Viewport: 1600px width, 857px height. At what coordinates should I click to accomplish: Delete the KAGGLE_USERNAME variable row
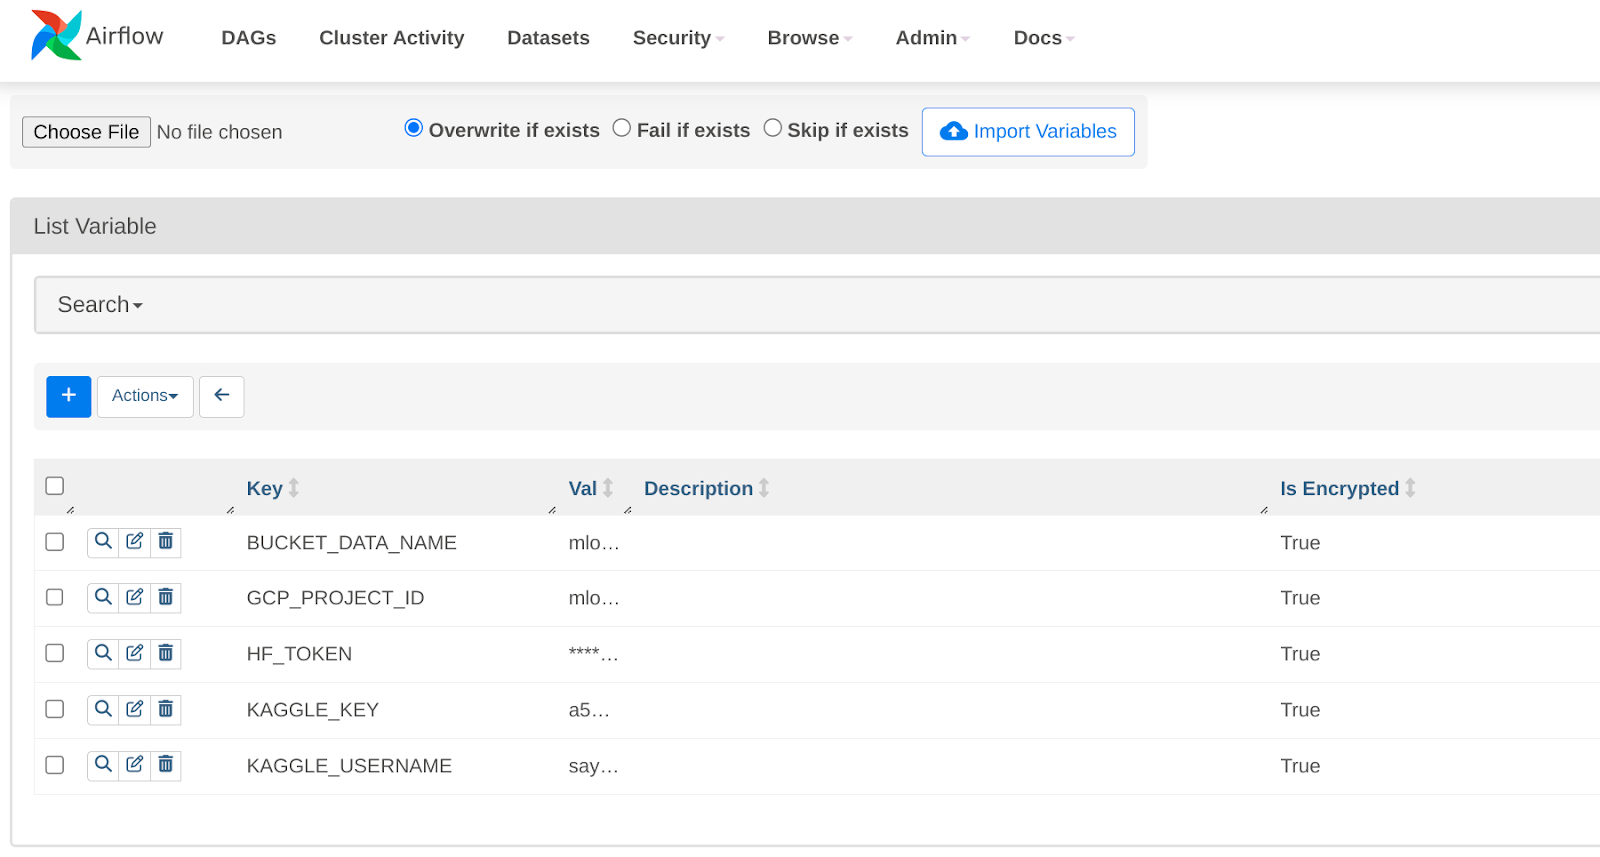click(166, 766)
